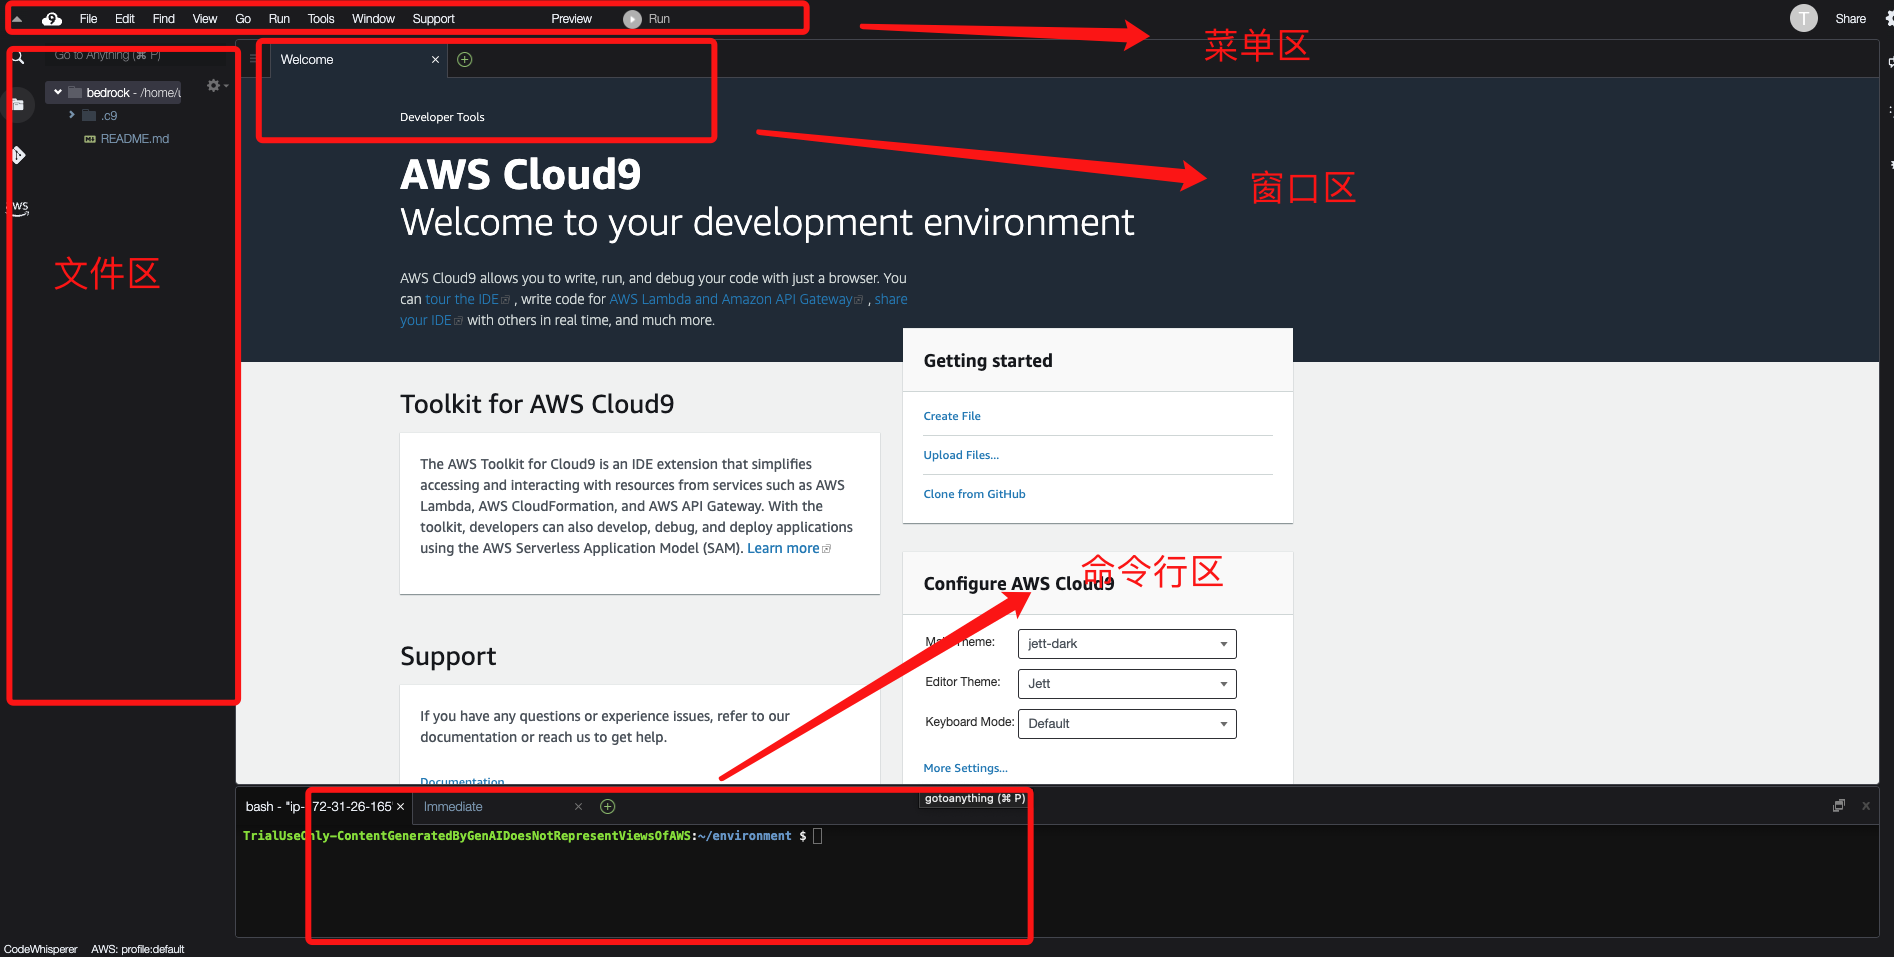Open the Go menu
Screen dimensions: 1894x957
click(x=243, y=19)
